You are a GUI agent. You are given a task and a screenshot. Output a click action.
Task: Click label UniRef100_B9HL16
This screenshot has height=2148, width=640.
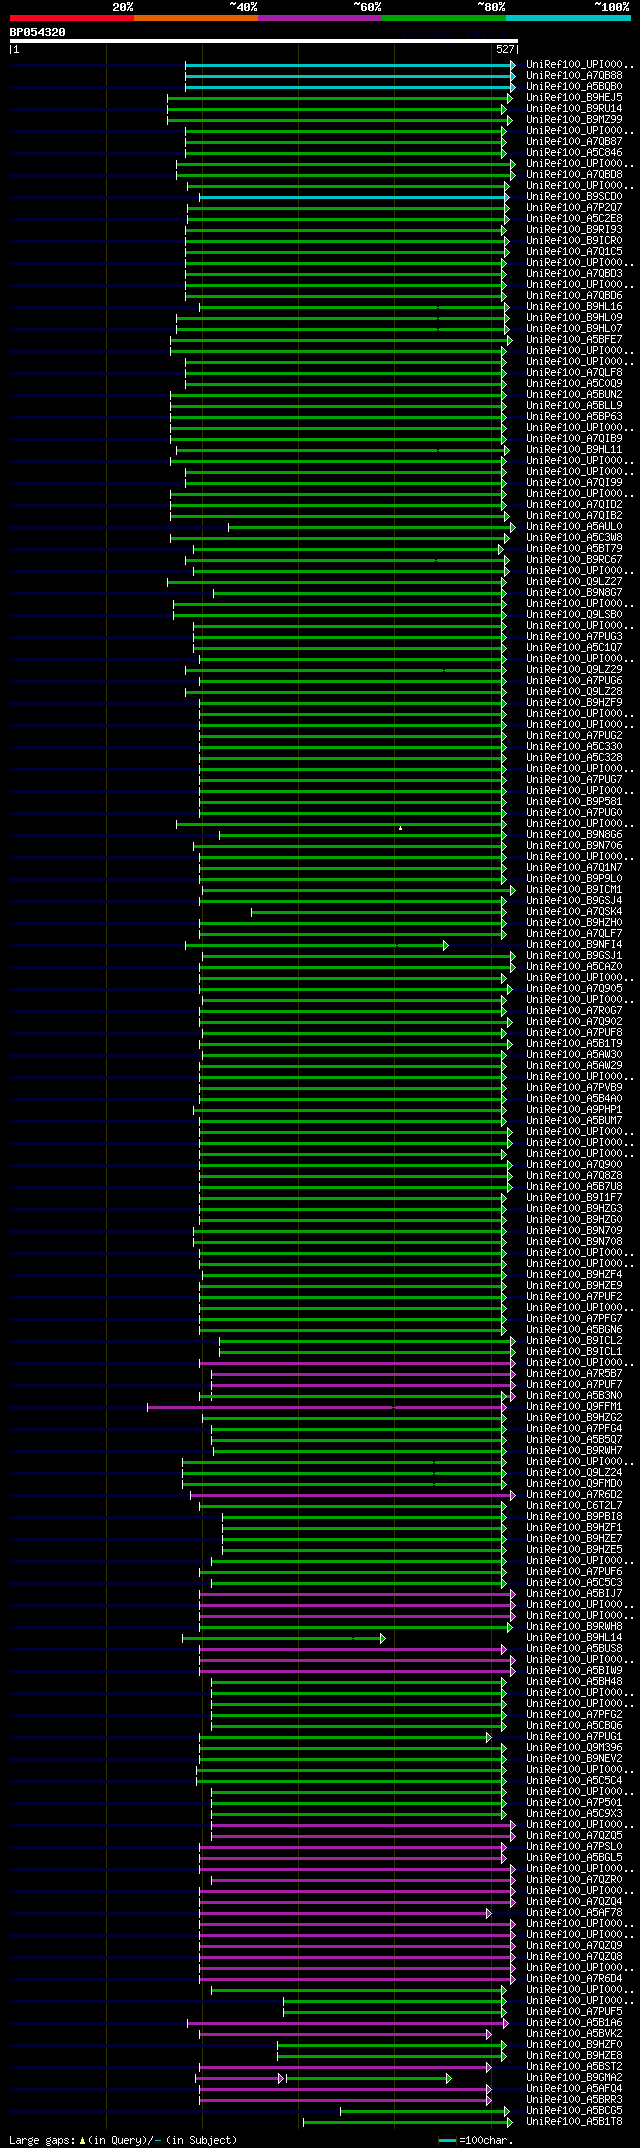[574, 306]
